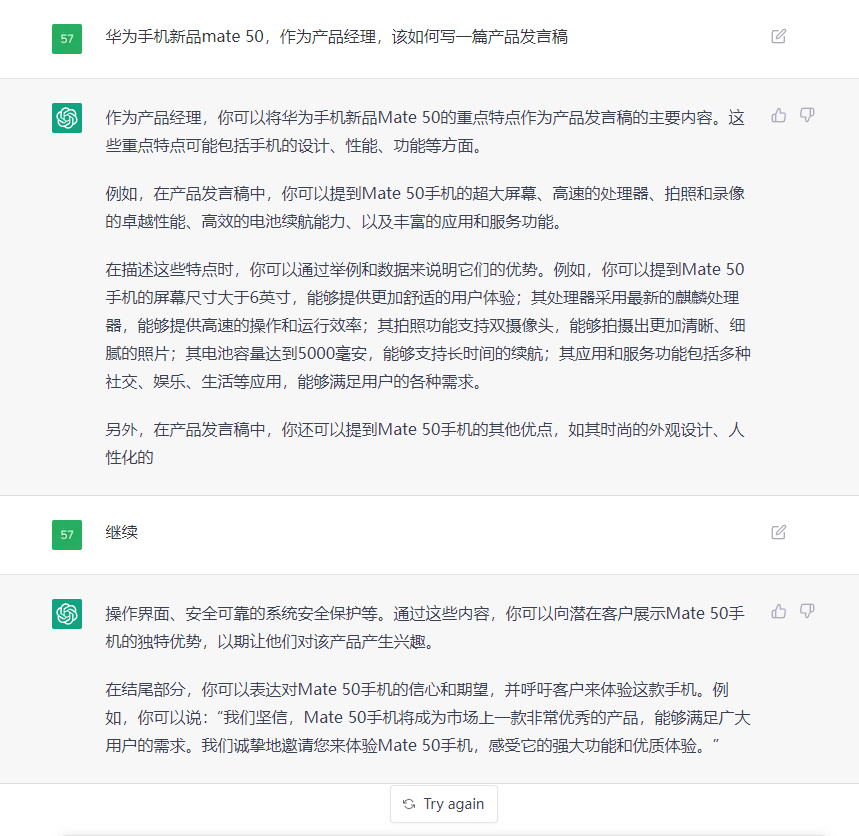Click the paragraph starting '操作界面、安全可靠'
859x836 pixels.
coord(425,627)
